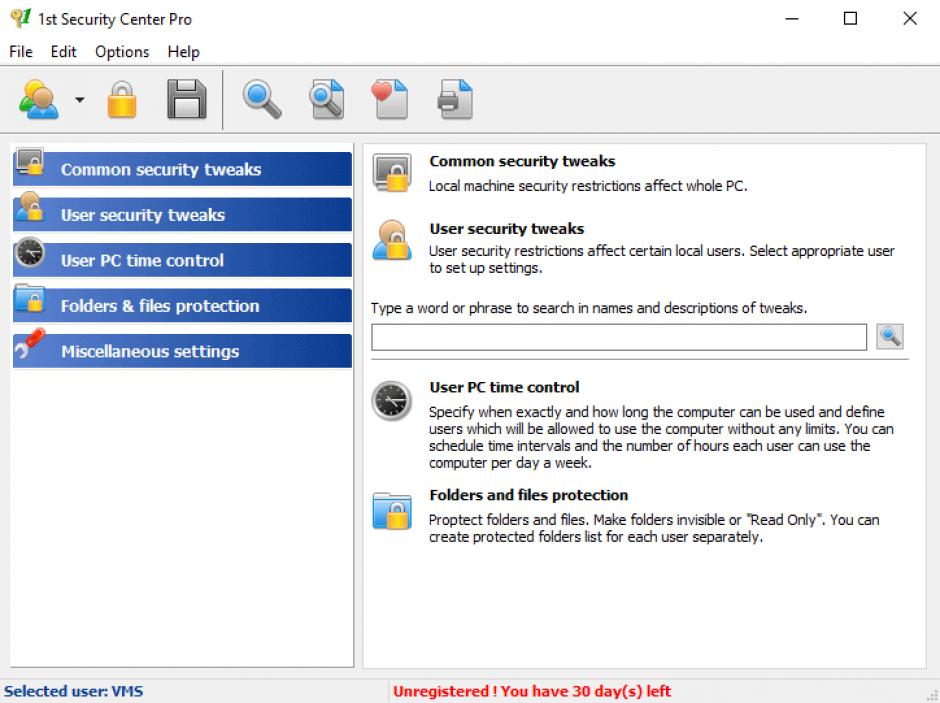Open the Options menu

122,52
